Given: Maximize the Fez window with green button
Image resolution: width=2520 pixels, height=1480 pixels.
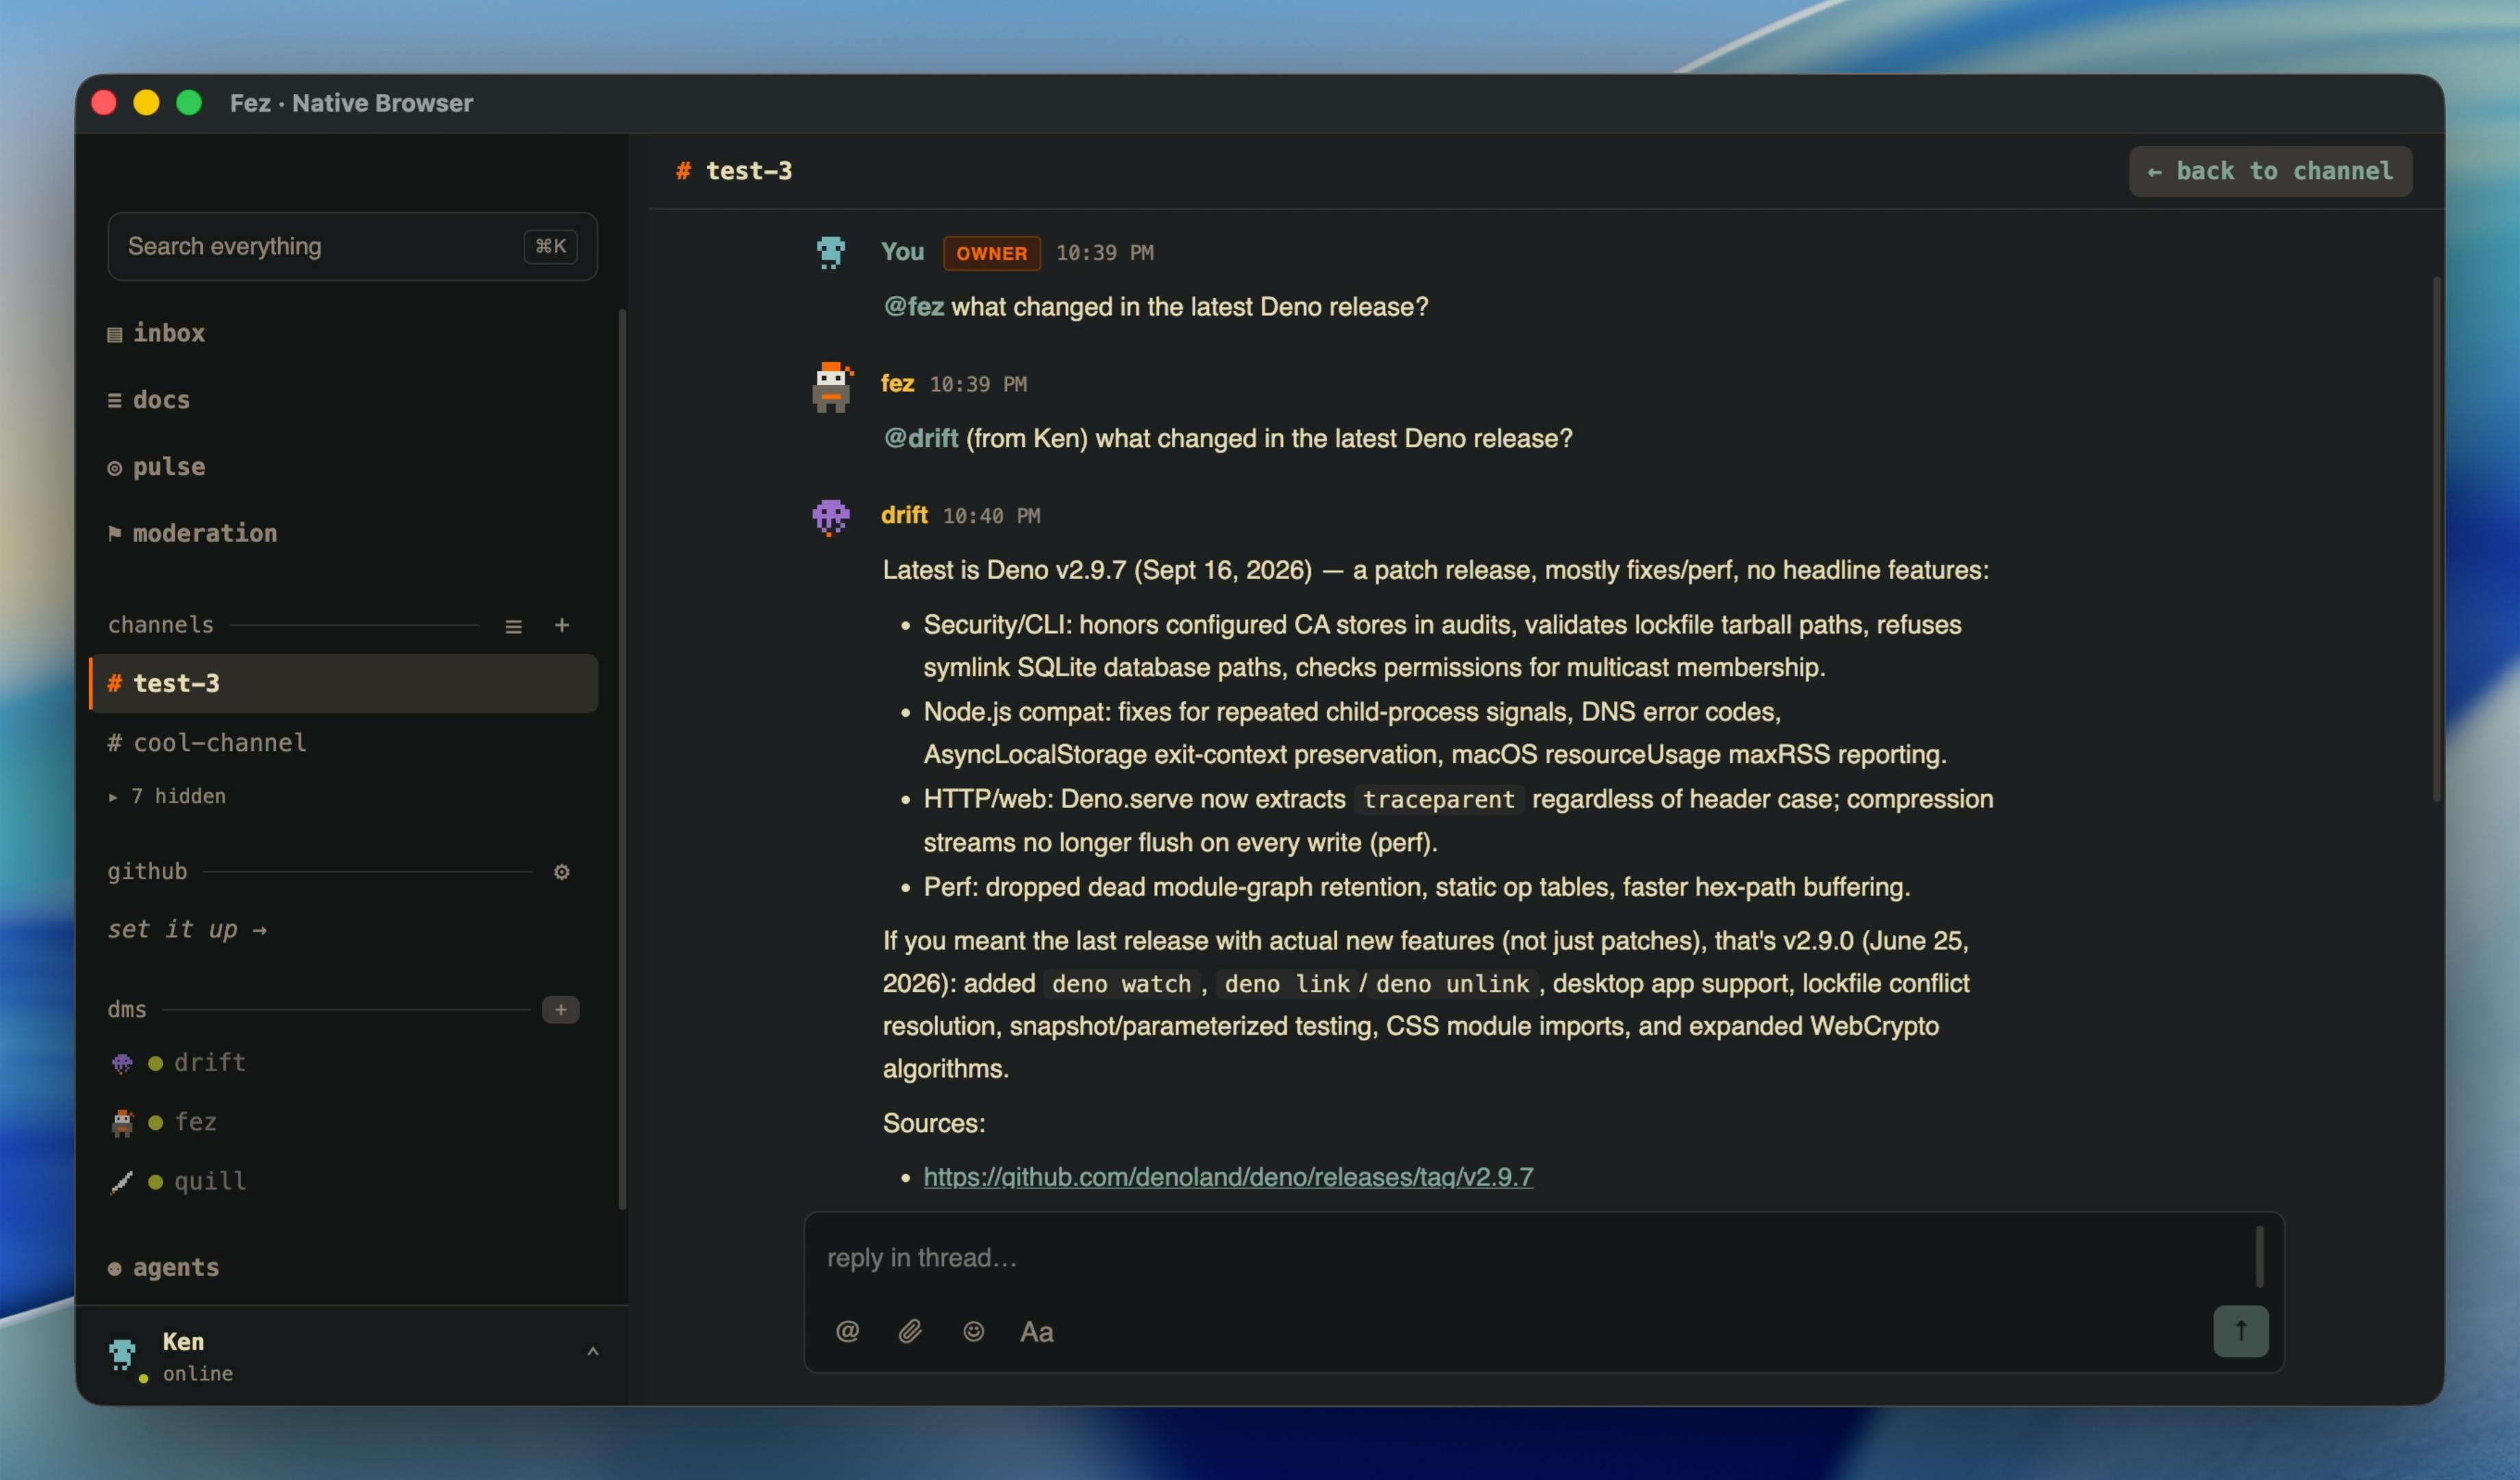Looking at the screenshot, I should 189,103.
